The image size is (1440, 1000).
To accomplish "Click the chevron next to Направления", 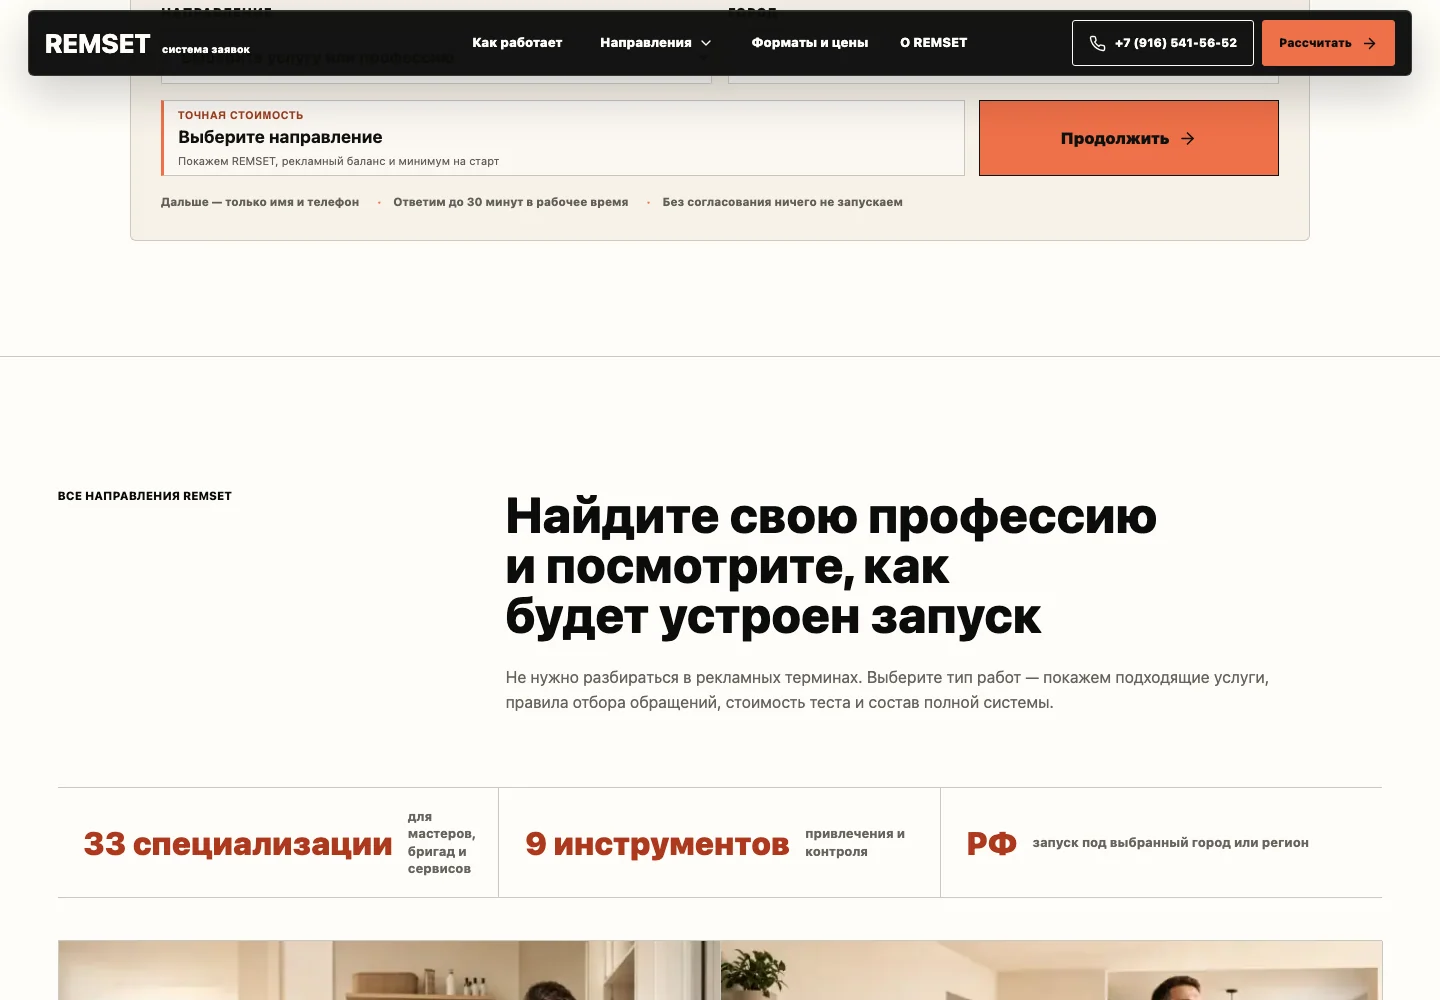I will coord(706,43).
